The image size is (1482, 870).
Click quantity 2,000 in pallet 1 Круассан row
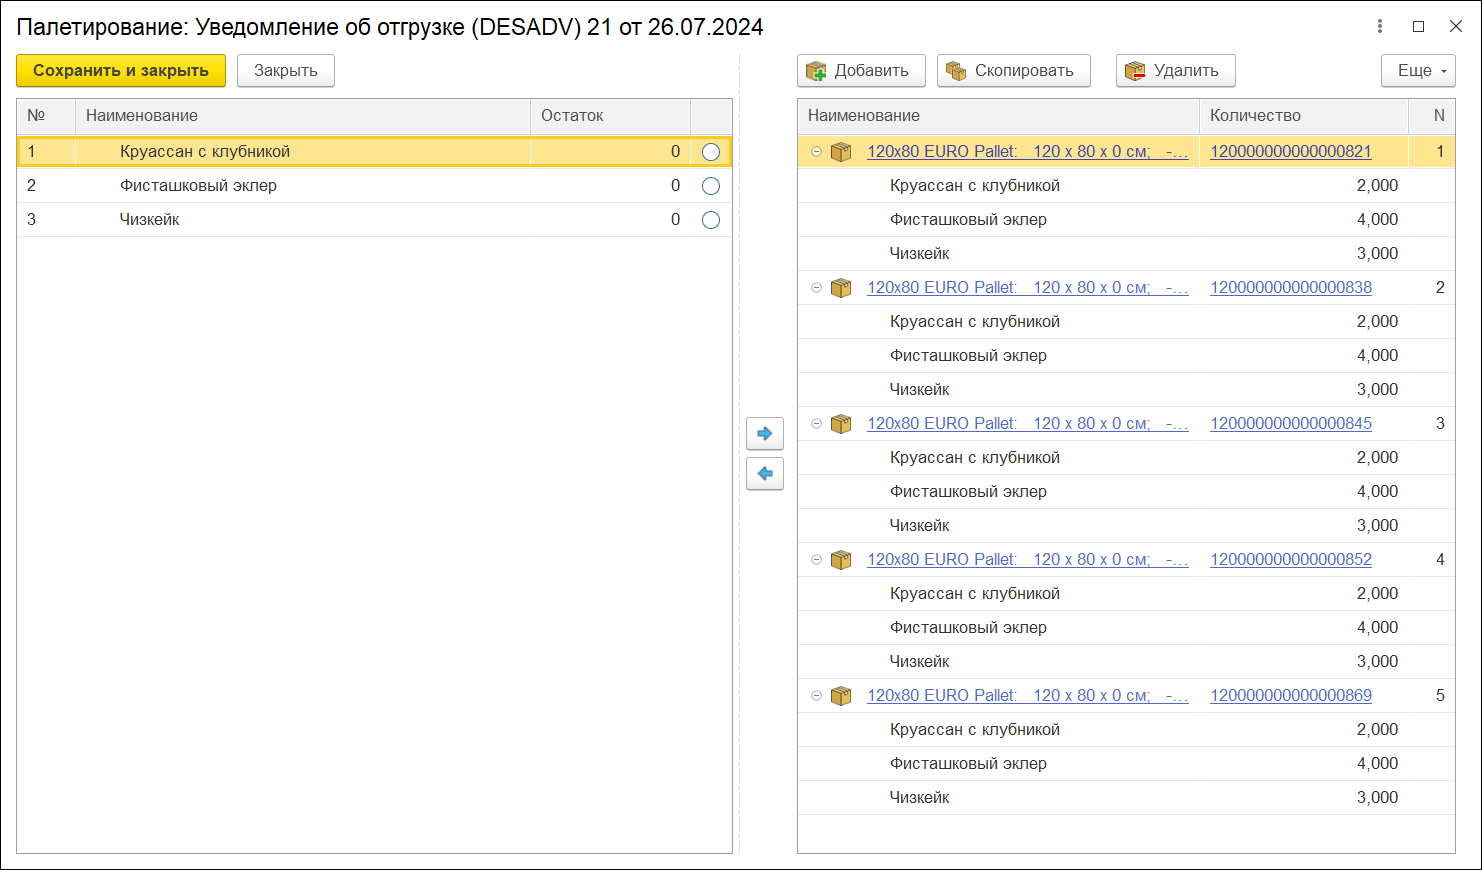[1377, 186]
